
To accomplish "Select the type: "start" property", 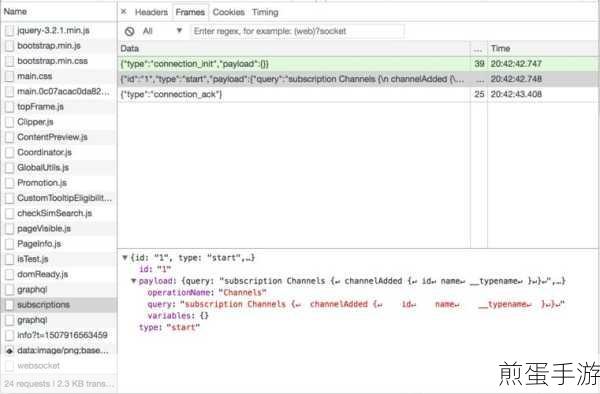I will click(x=169, y=327).
